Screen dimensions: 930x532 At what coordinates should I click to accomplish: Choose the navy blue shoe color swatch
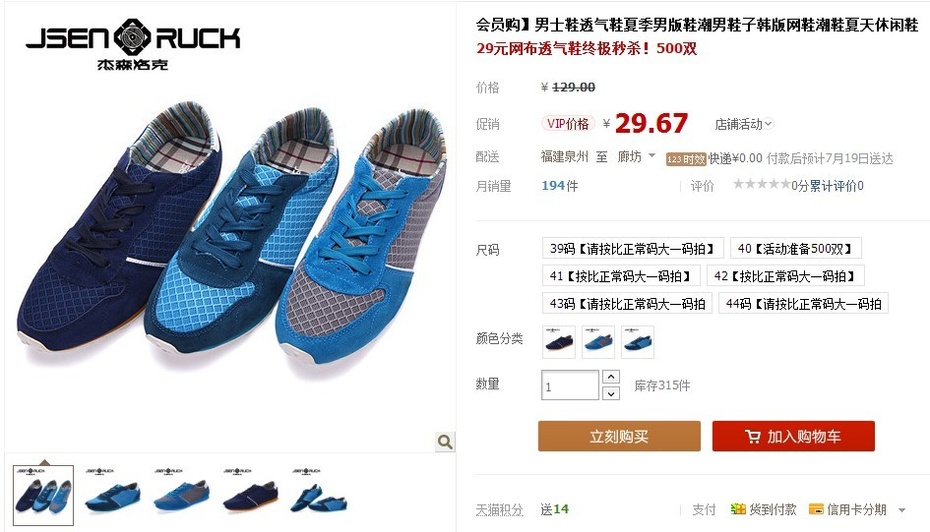click(559, 342)
